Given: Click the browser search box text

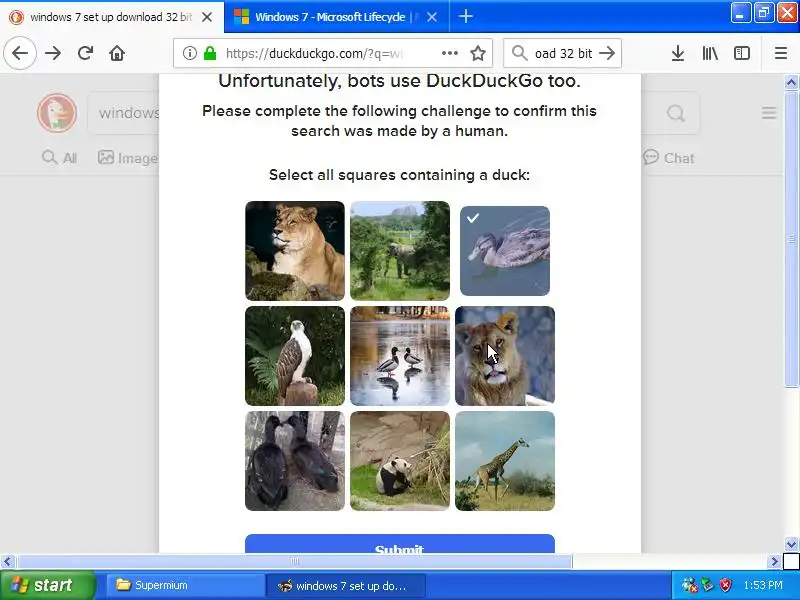Looking at the screenshot, I should (x=563, y=53).
